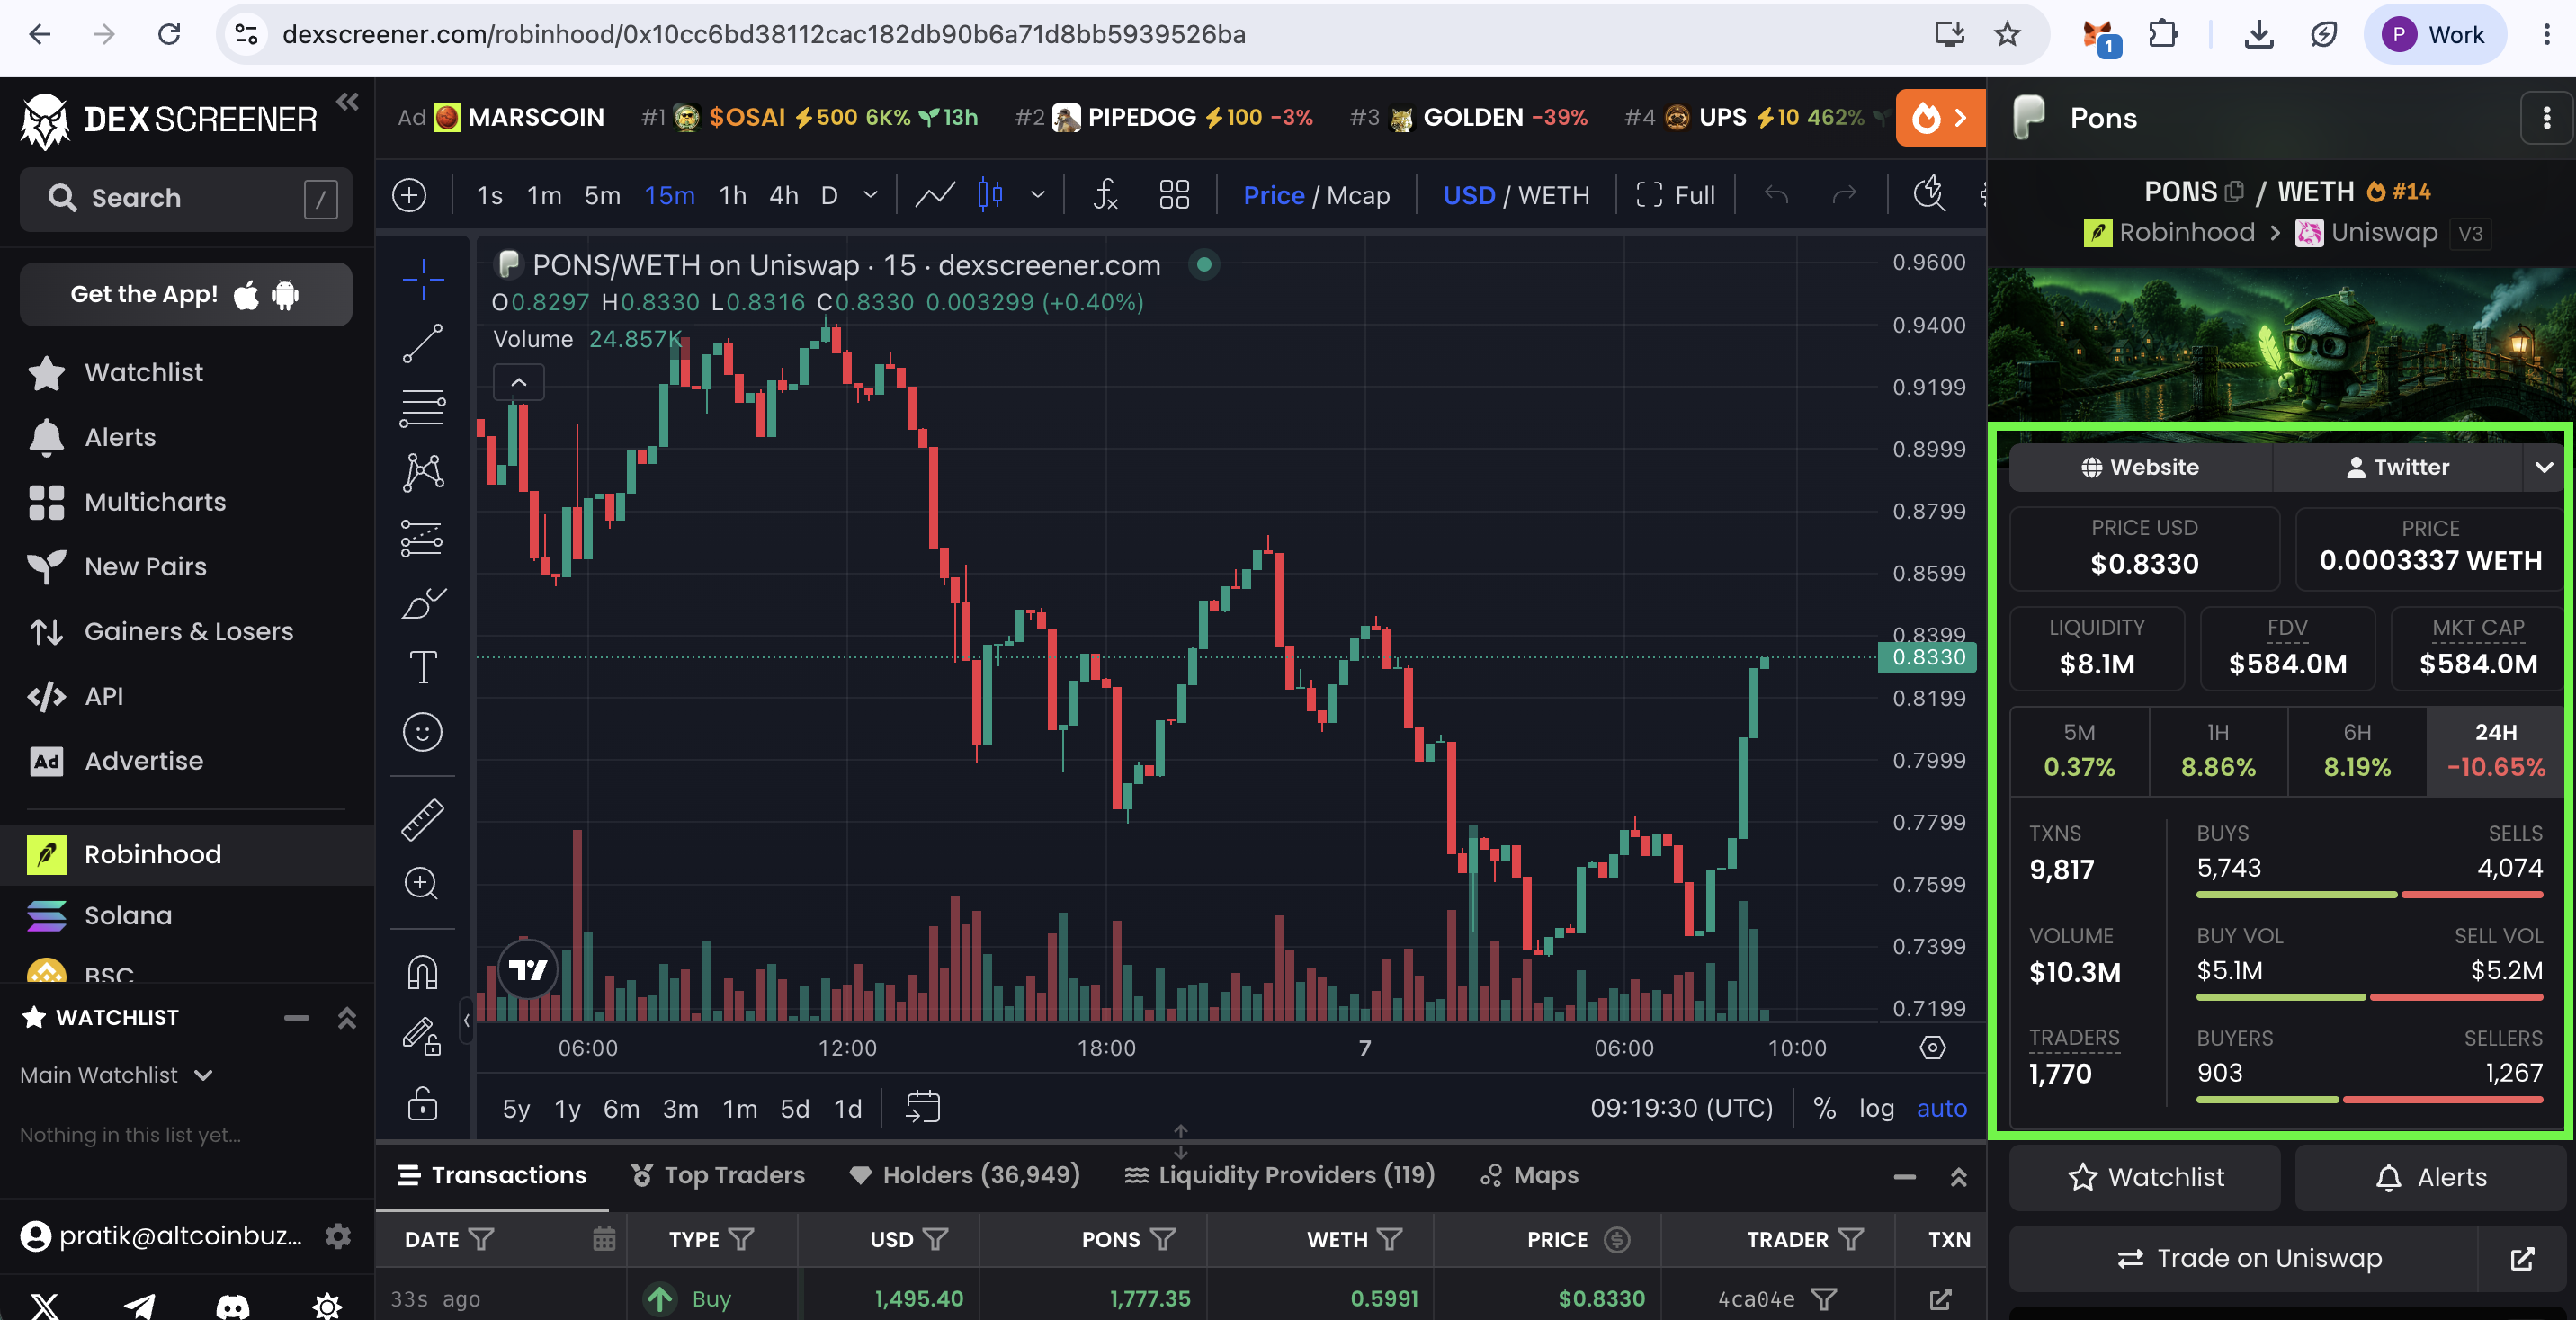Image resolution: width=2576 pixels, height=1320 pixels.
Task: Click the TradingView logo on chart
Action: (x=528, y=968)
